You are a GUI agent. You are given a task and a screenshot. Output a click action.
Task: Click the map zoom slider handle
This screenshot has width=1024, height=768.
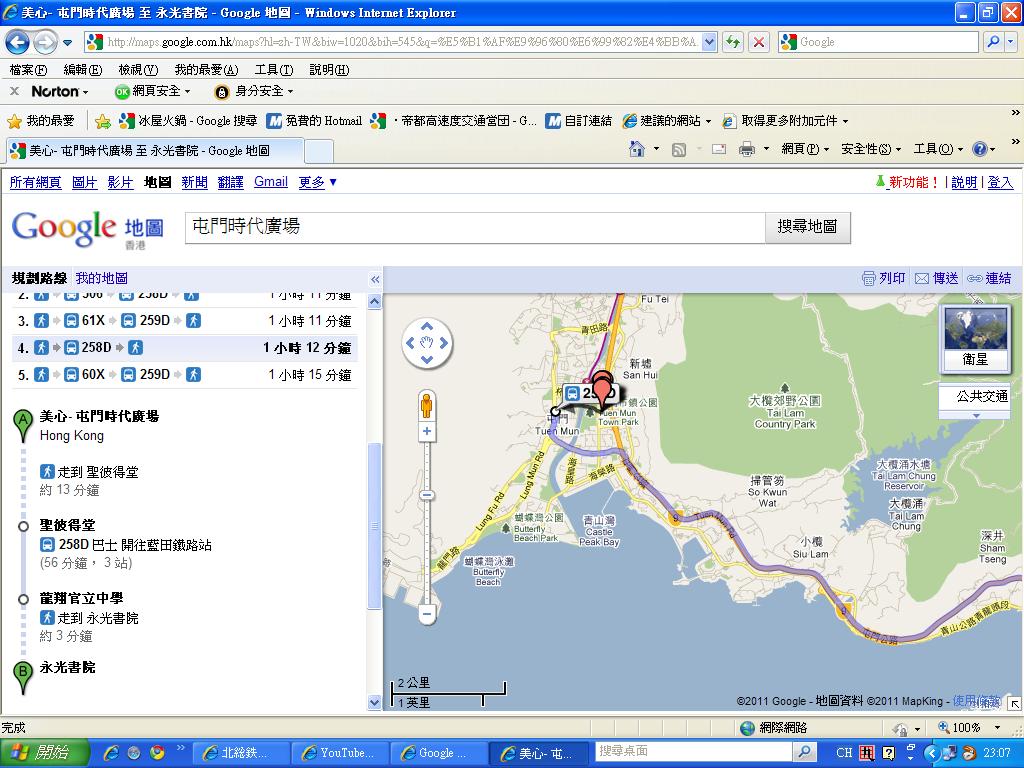pyautogui.click(x=427, y=496)
